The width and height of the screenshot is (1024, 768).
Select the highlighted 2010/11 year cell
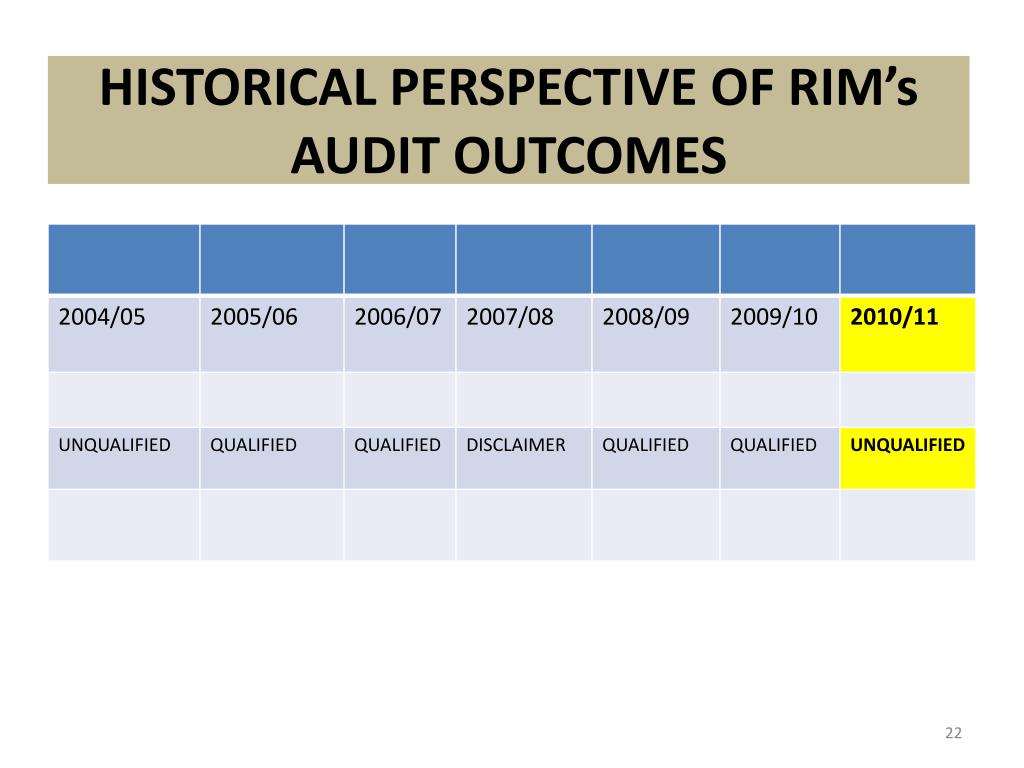908,334
